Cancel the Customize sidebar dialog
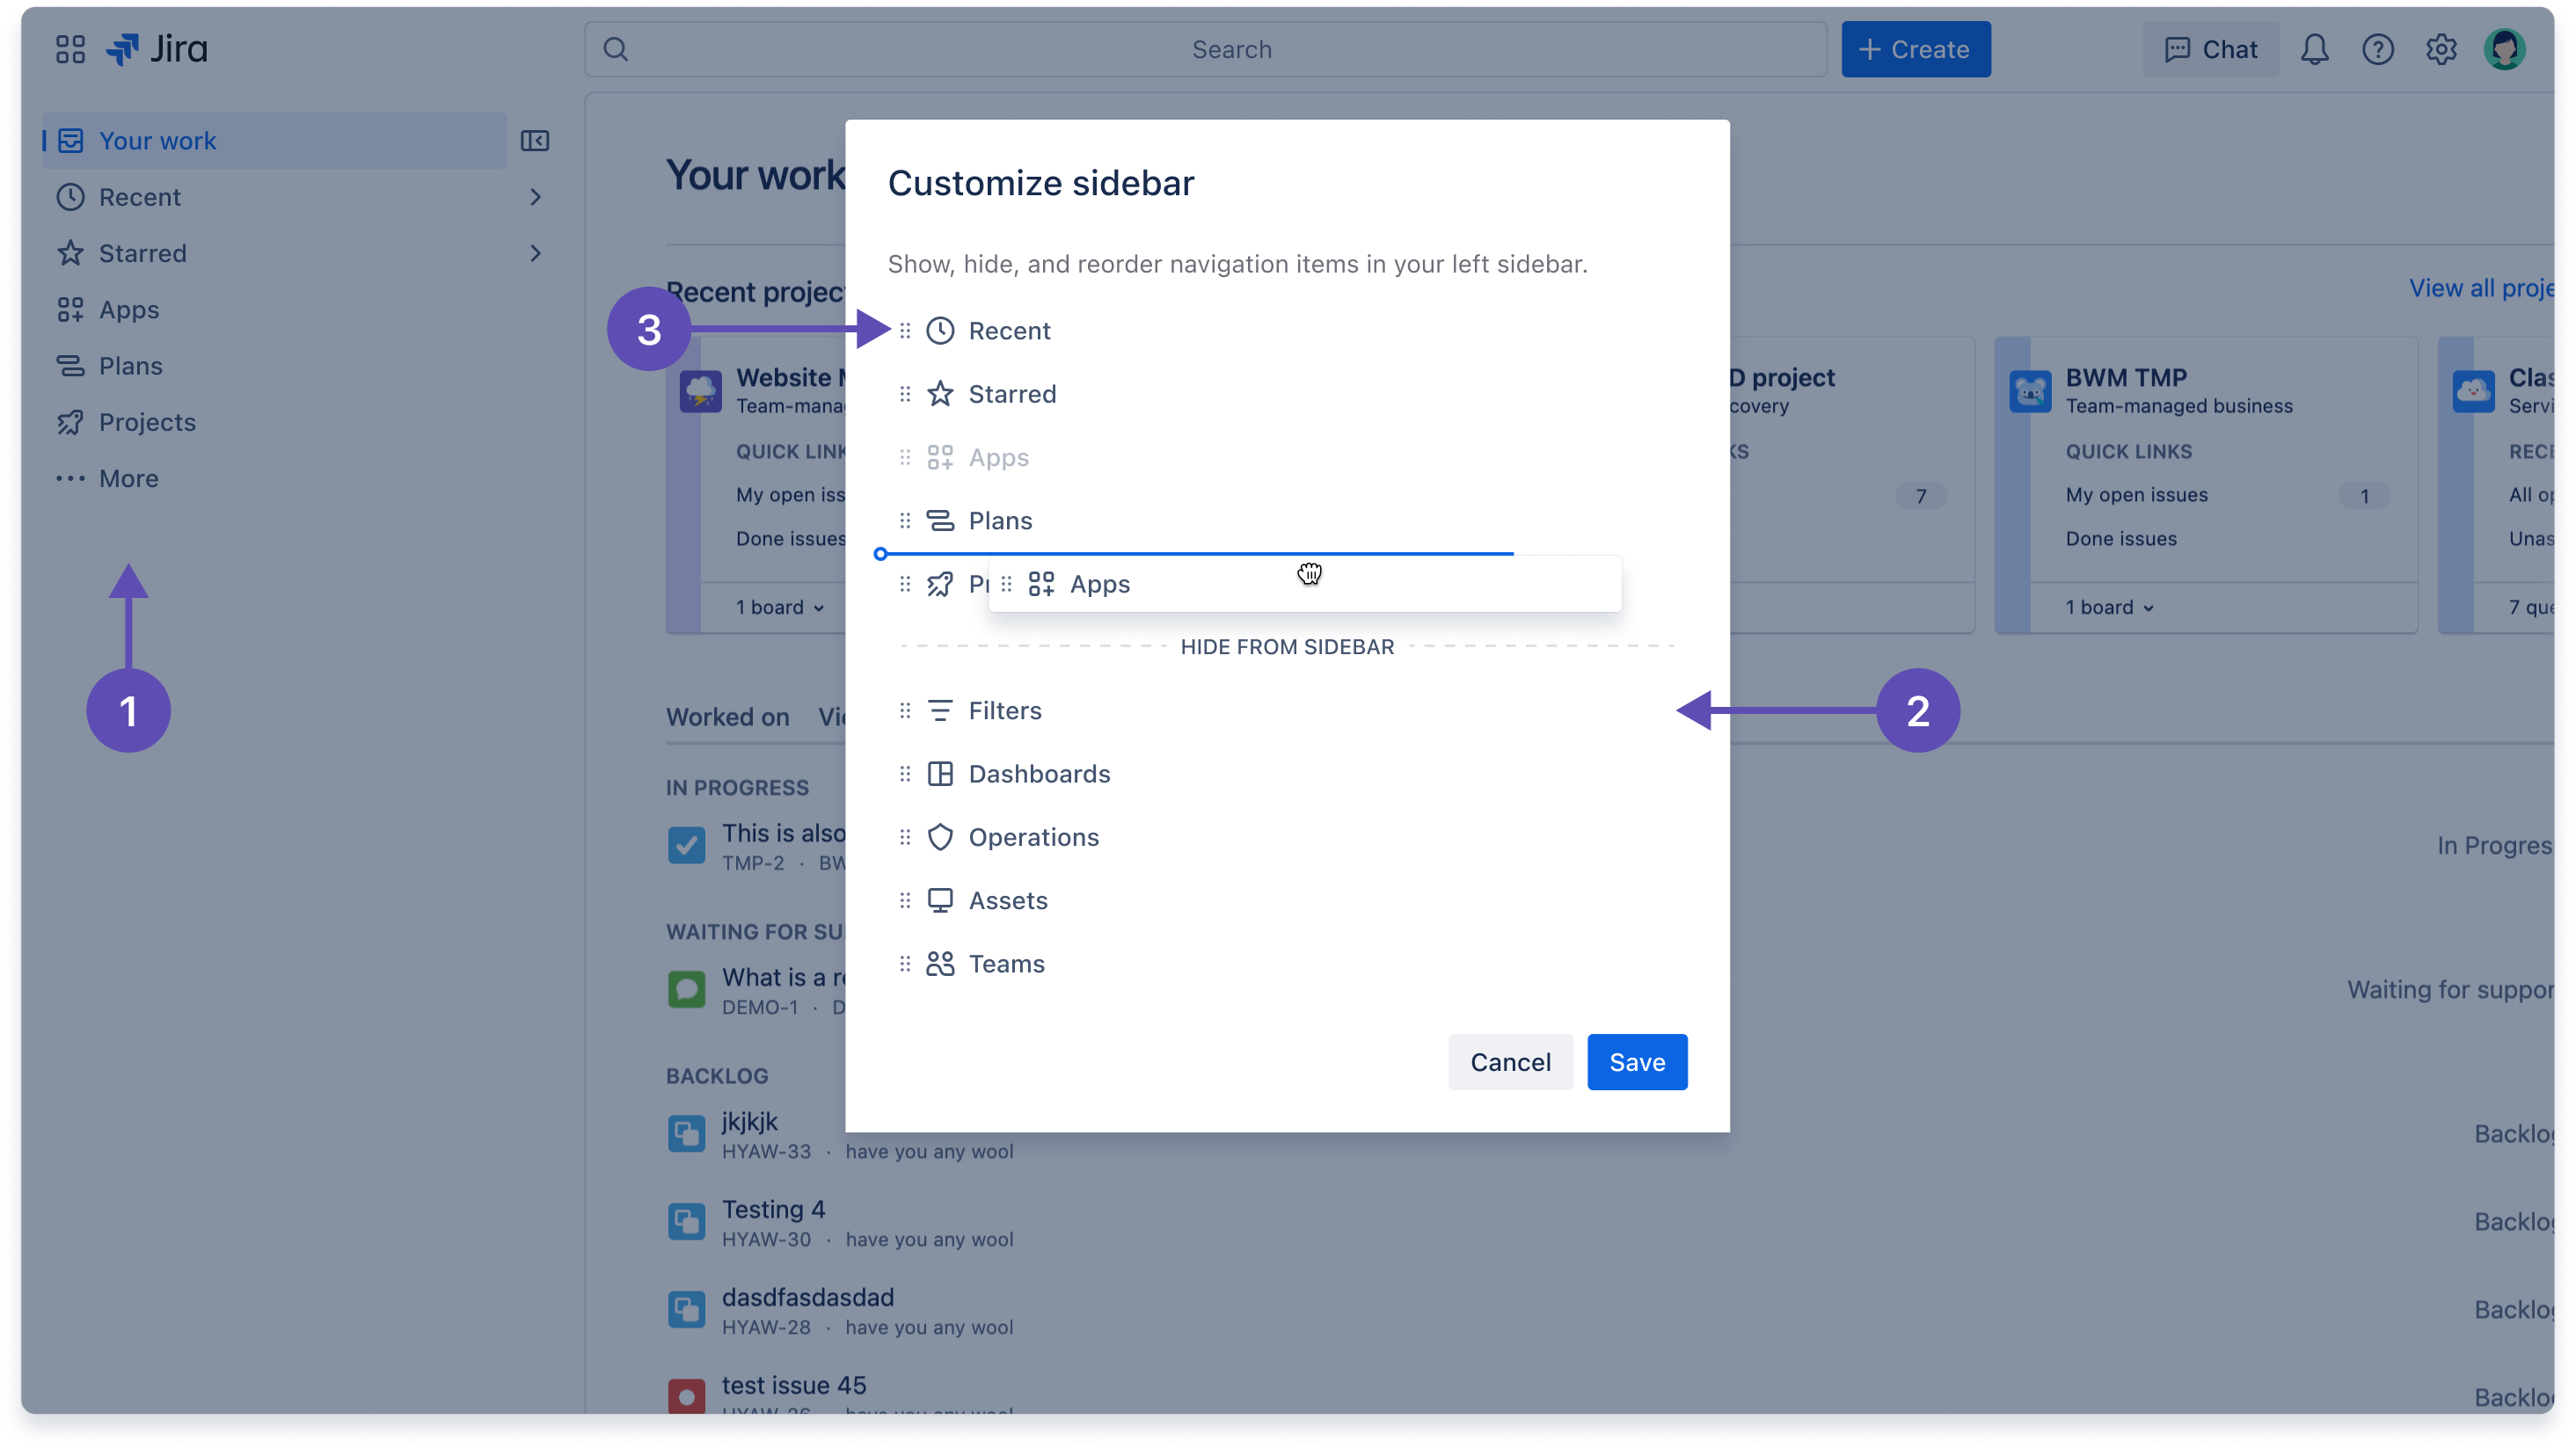The height and width of the screenshot is (1449, 2576). 1510,1061
